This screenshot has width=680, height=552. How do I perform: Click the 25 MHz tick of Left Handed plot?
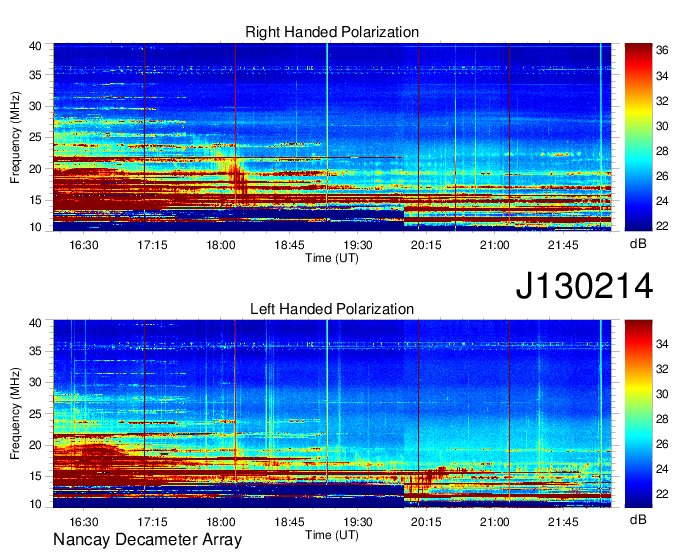[x=35, y=414]
